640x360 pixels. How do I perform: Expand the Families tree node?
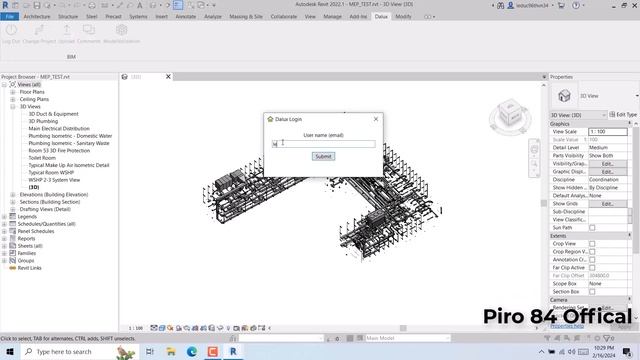point(4,253)
